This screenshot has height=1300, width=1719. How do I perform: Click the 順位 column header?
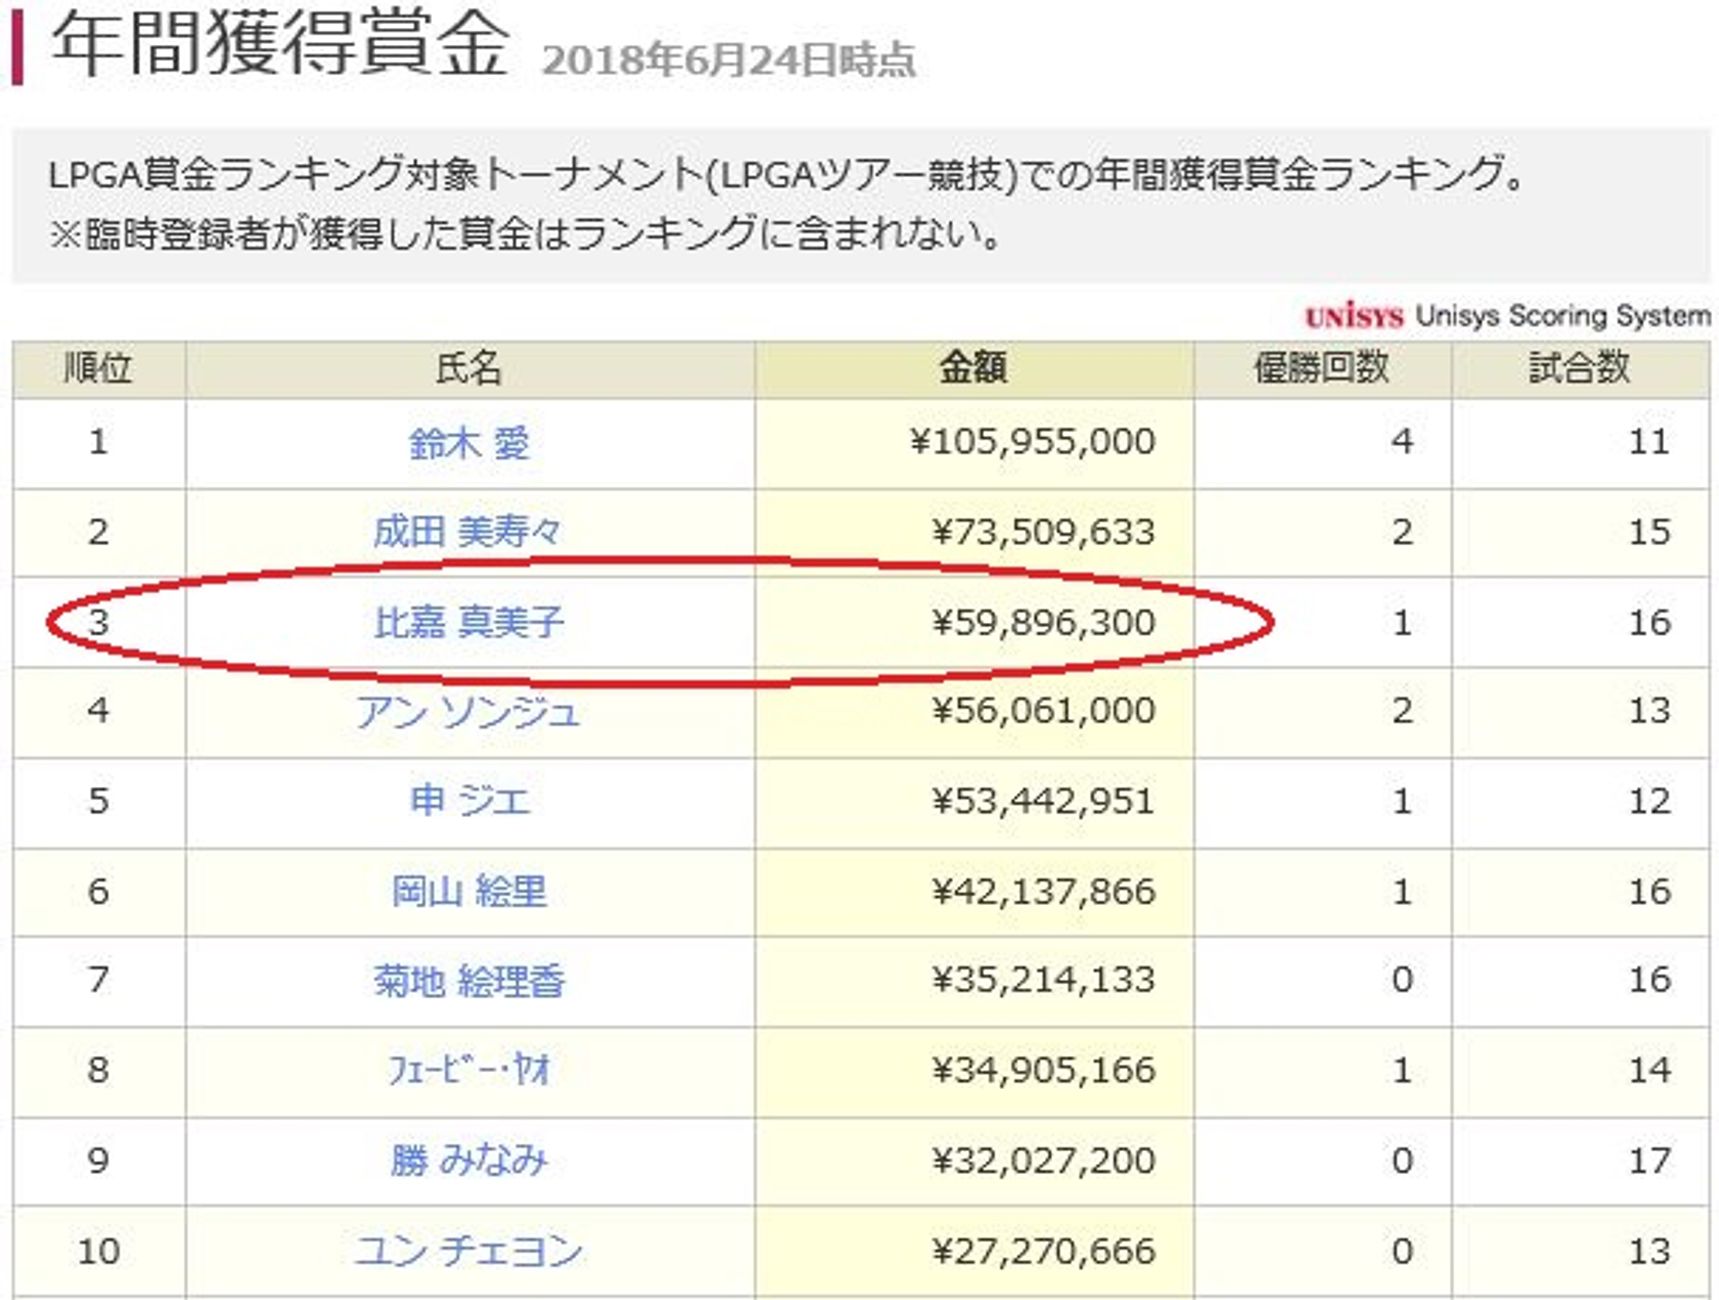[x=98, y=368]
